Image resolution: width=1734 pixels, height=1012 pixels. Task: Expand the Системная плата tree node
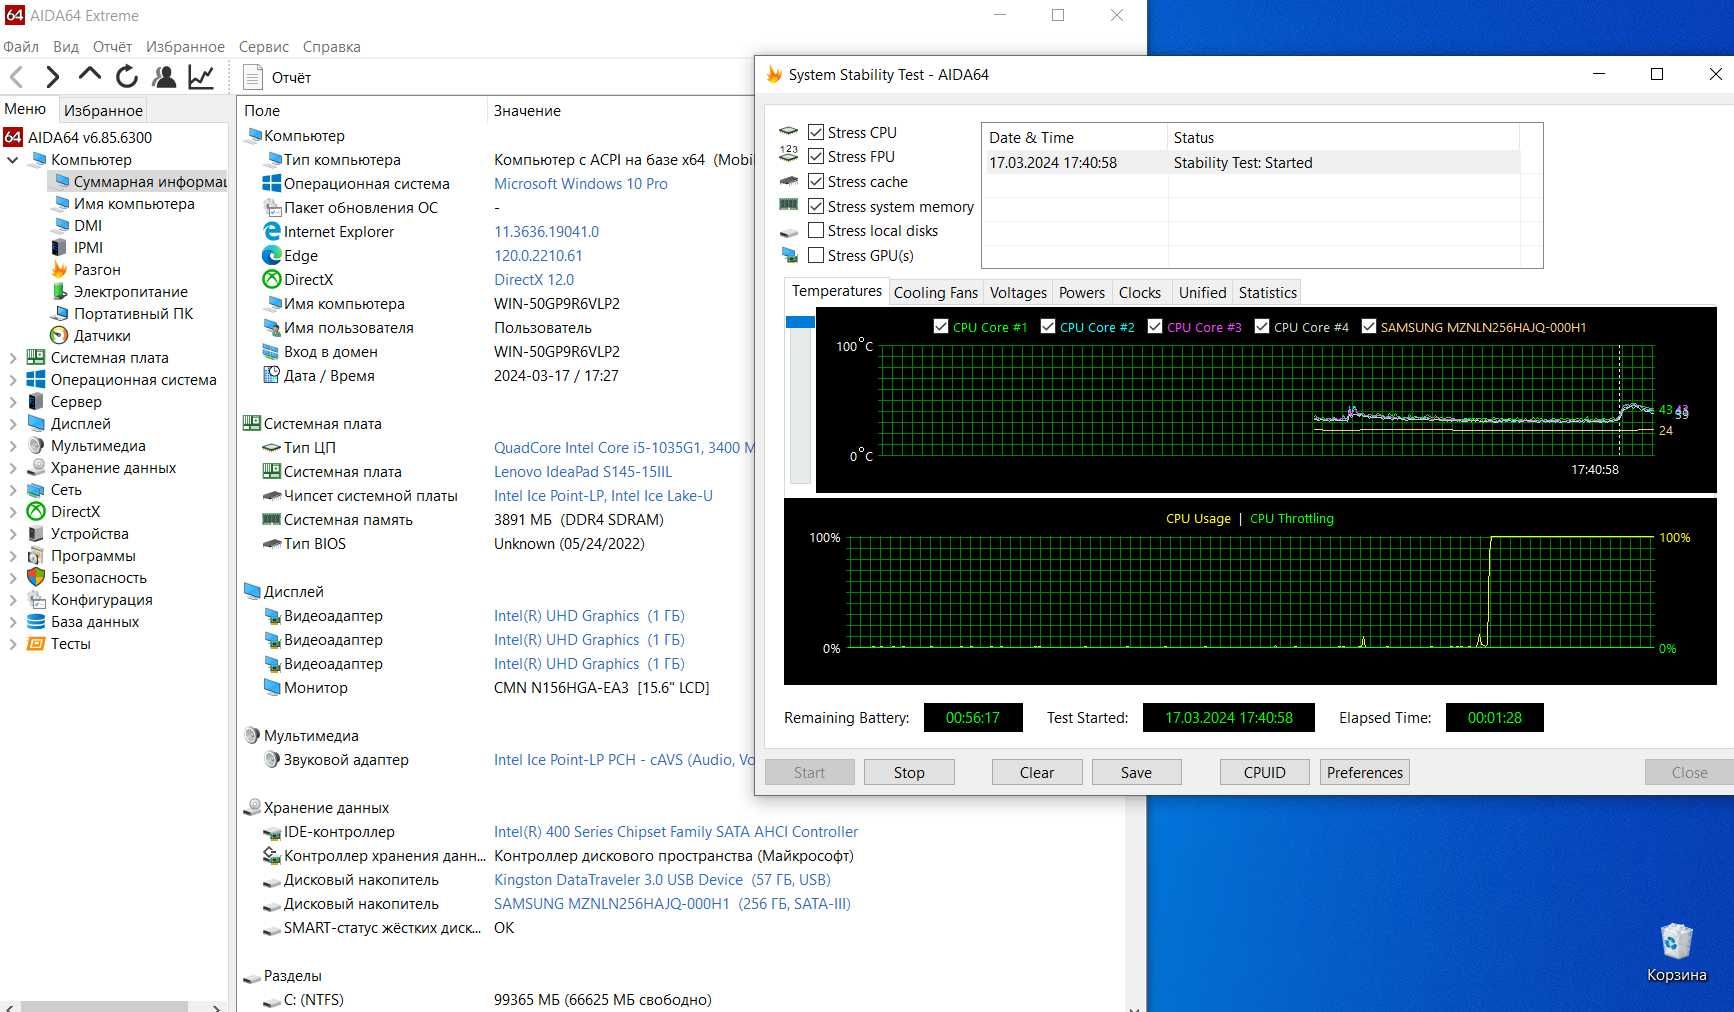[13, 358]
